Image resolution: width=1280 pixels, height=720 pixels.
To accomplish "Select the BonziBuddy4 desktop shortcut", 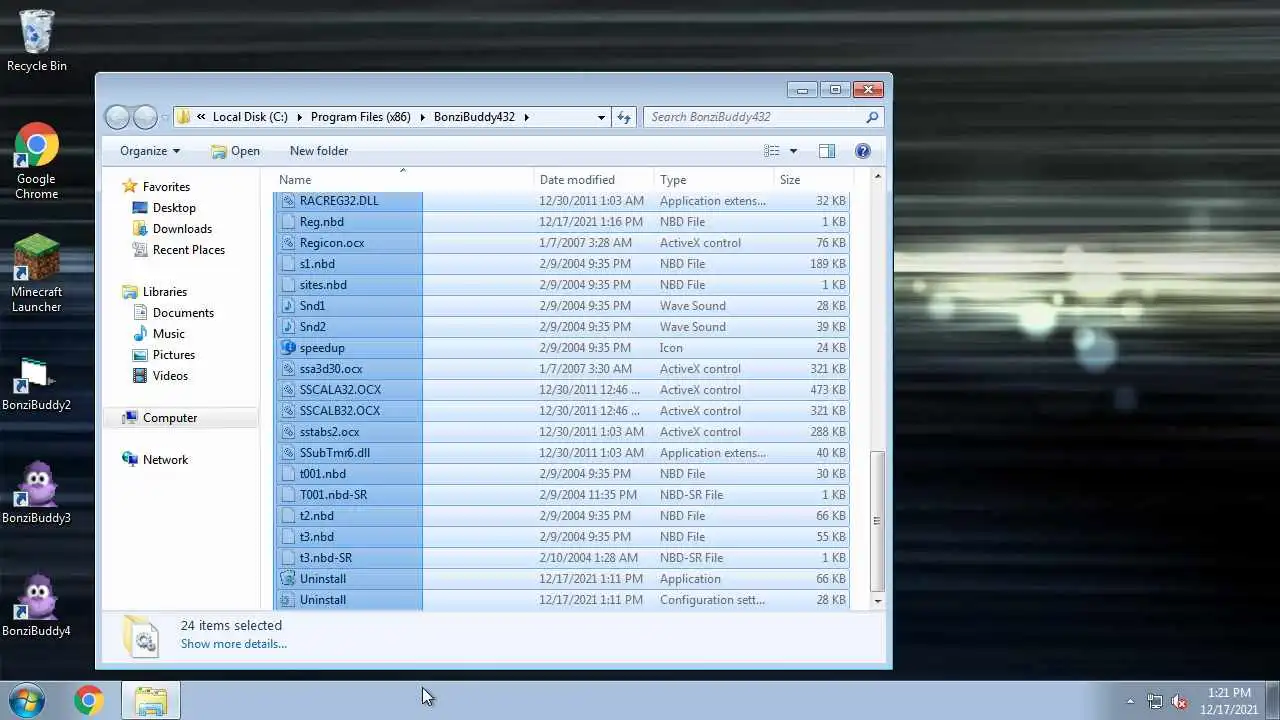I will (37, 605).
